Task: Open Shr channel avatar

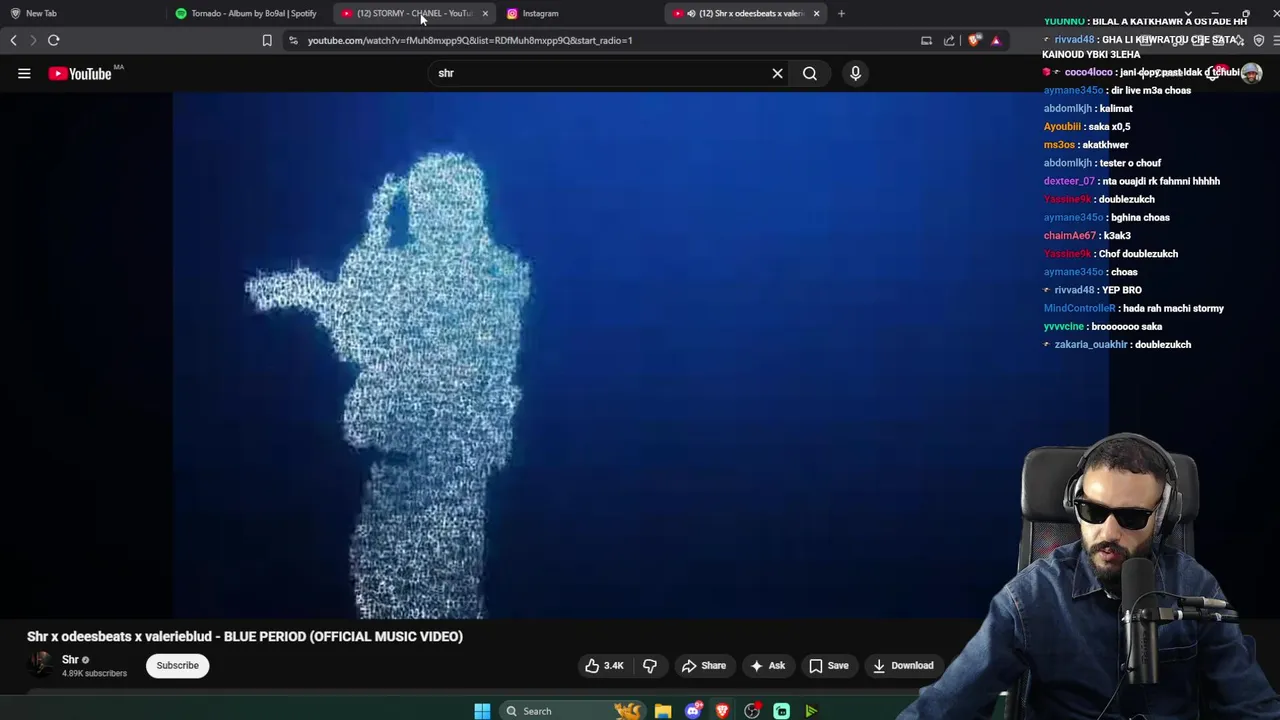Action: 41,665
